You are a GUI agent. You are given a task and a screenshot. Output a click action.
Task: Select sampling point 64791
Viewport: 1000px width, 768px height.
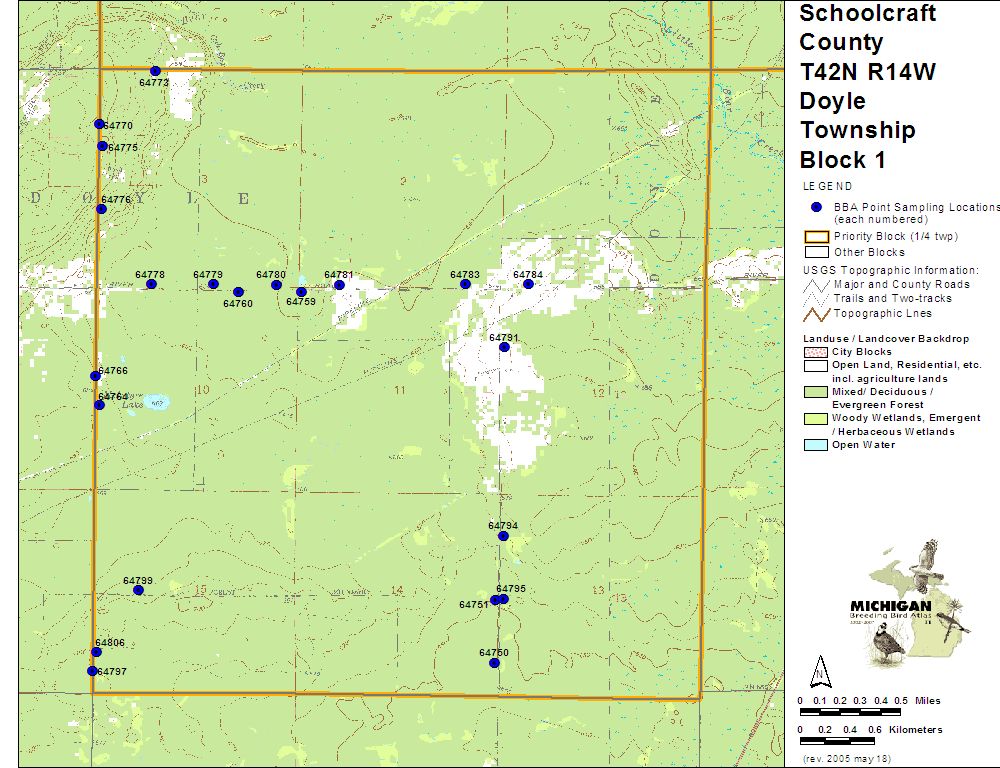coord(504,347)
